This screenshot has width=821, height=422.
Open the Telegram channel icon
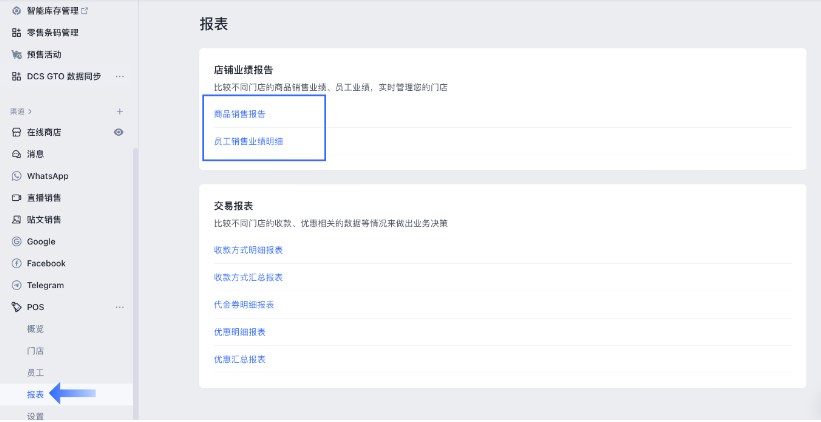[16, 286]
